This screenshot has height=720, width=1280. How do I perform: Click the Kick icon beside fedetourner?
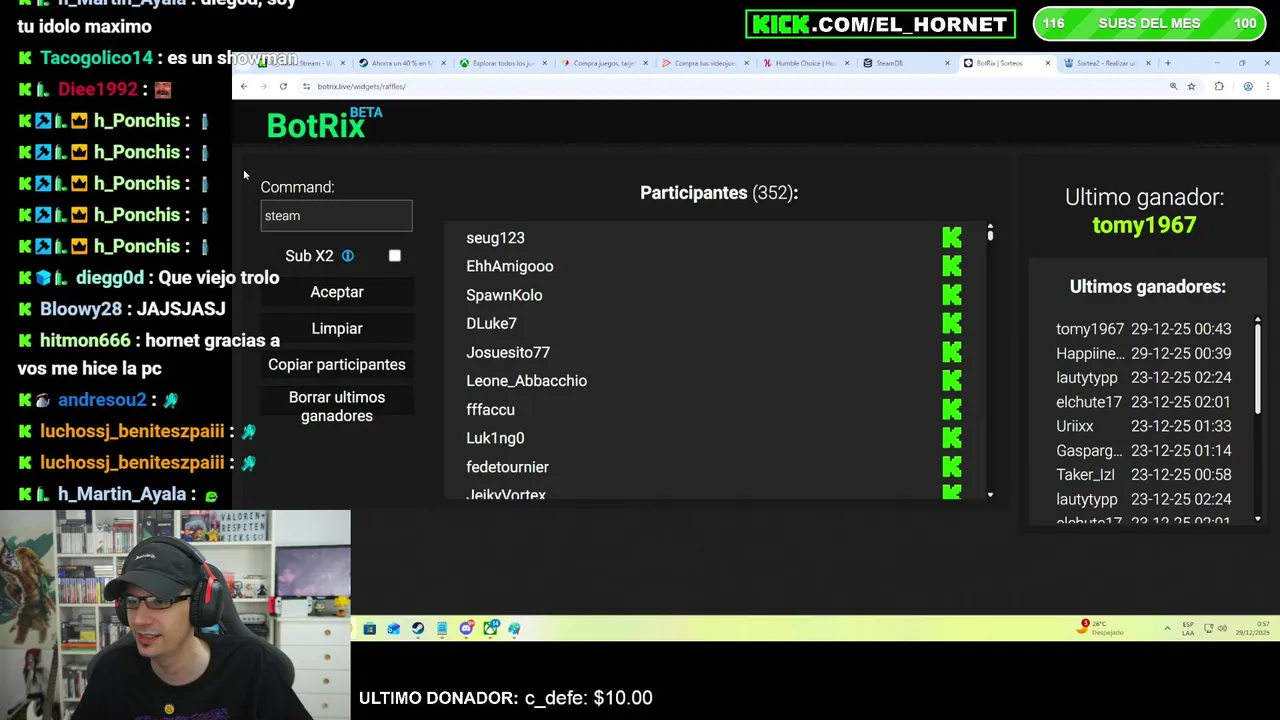(952, 467)
